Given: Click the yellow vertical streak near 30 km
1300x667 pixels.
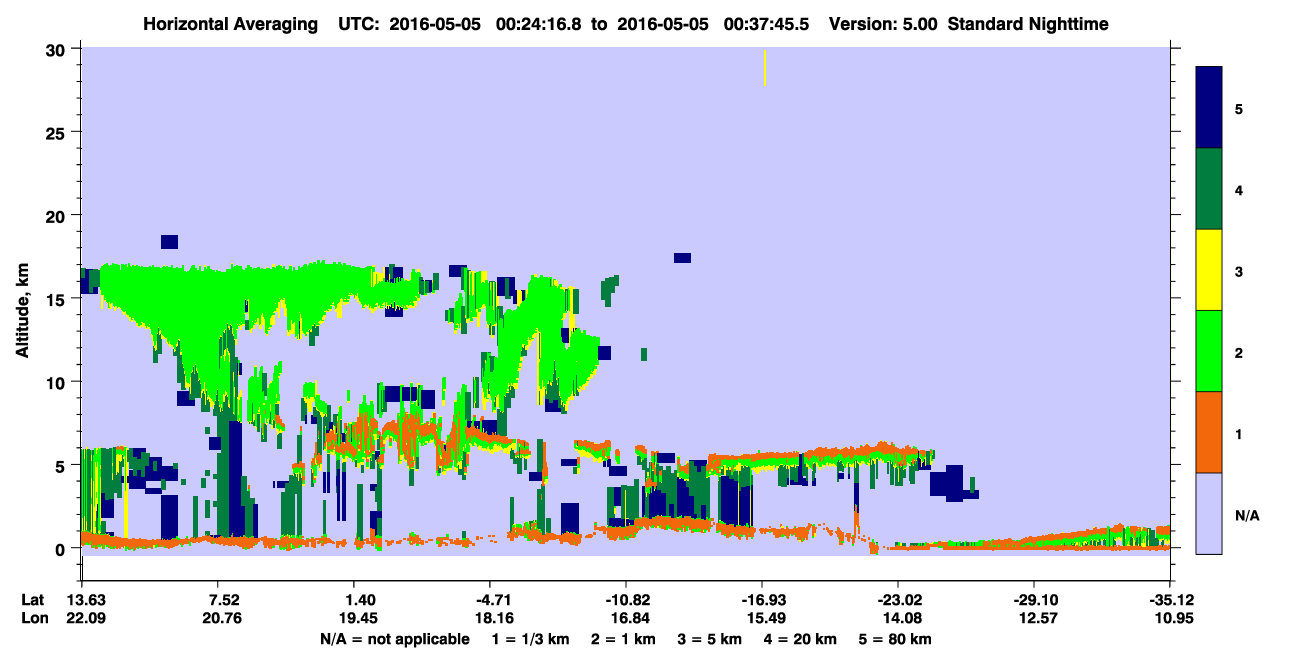Looking at the screenshot, I should [x=765, y=67].
